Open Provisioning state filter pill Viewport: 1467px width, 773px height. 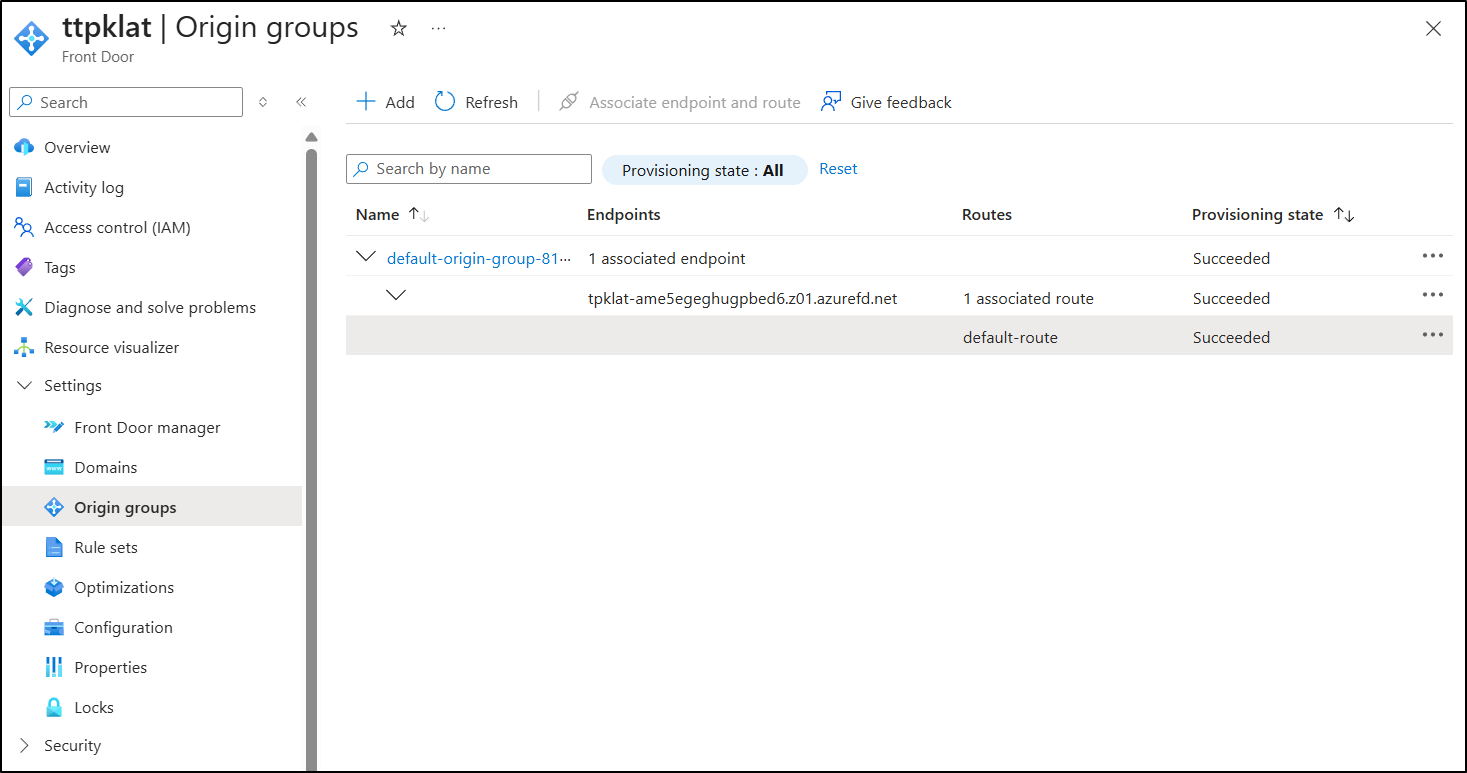tap(703, 171)
